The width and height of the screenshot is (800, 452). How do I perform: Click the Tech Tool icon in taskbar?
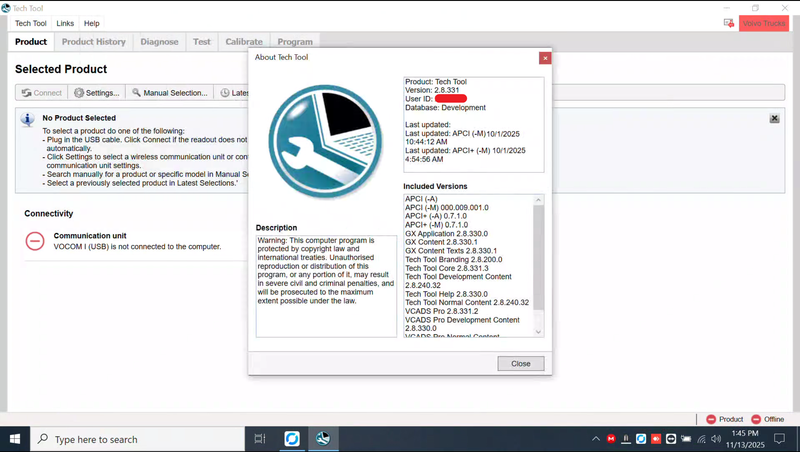pos(323,439)
